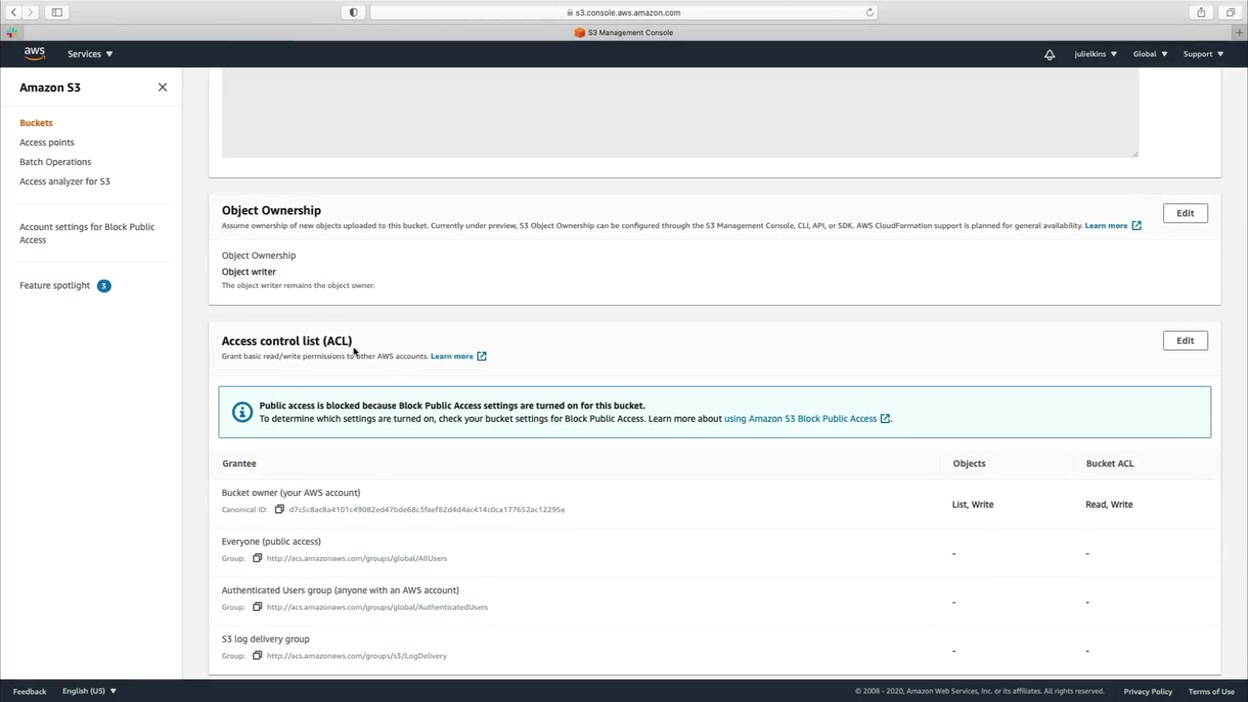
Task: Go forward with the Safari forward arrow
Action: tap(30, 12)
